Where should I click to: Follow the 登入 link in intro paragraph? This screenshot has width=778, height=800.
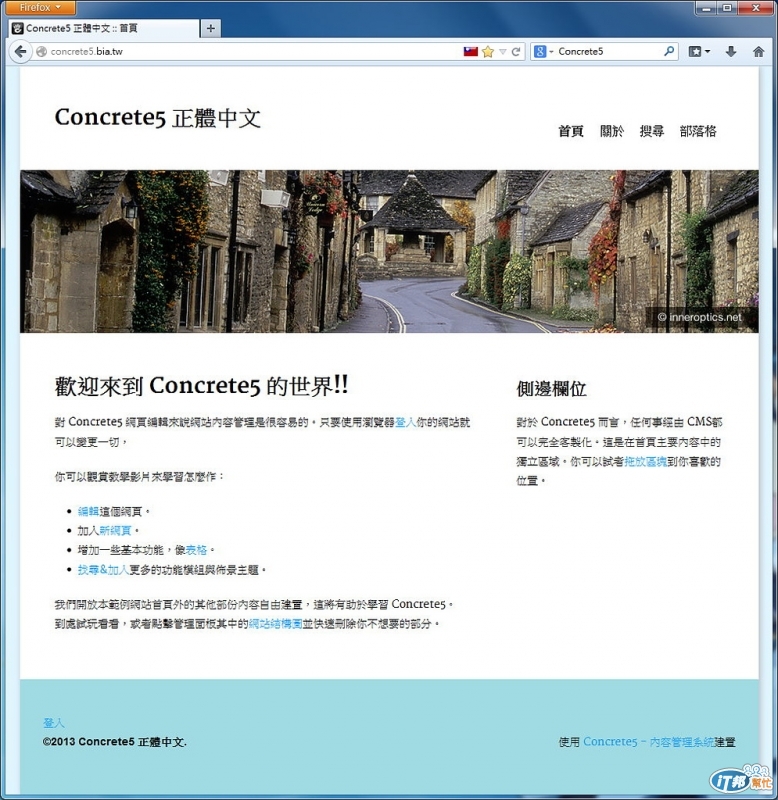point(406,422)
